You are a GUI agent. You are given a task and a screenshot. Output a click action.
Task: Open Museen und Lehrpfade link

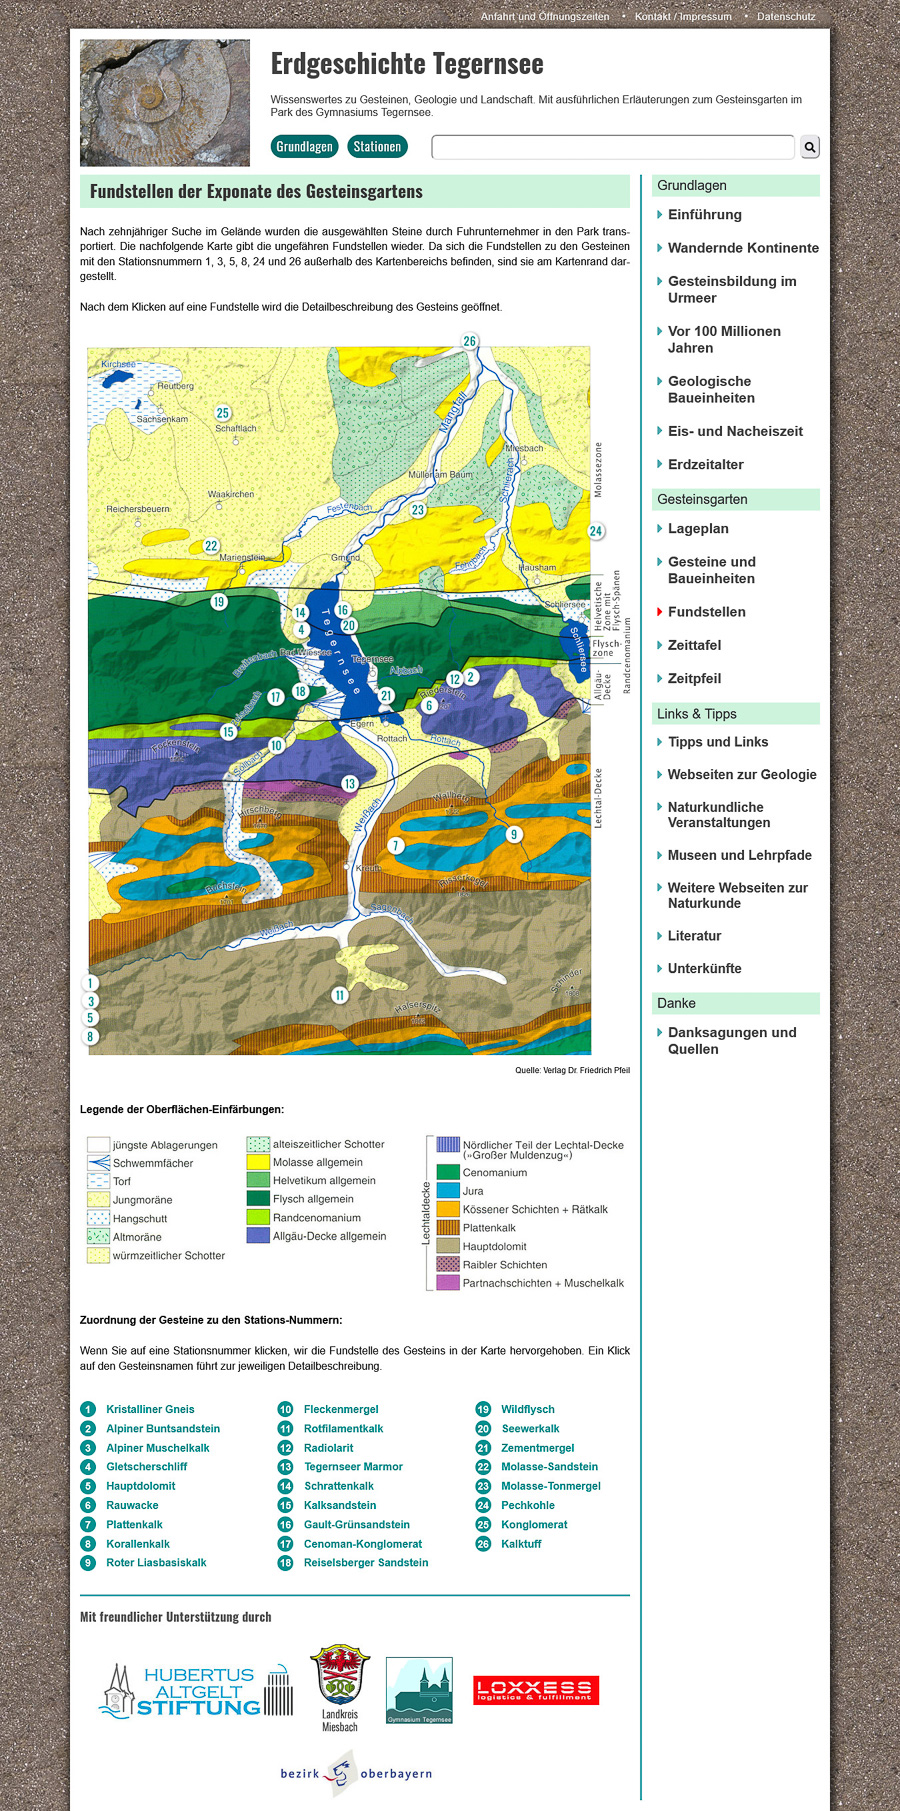pos(740,855)
